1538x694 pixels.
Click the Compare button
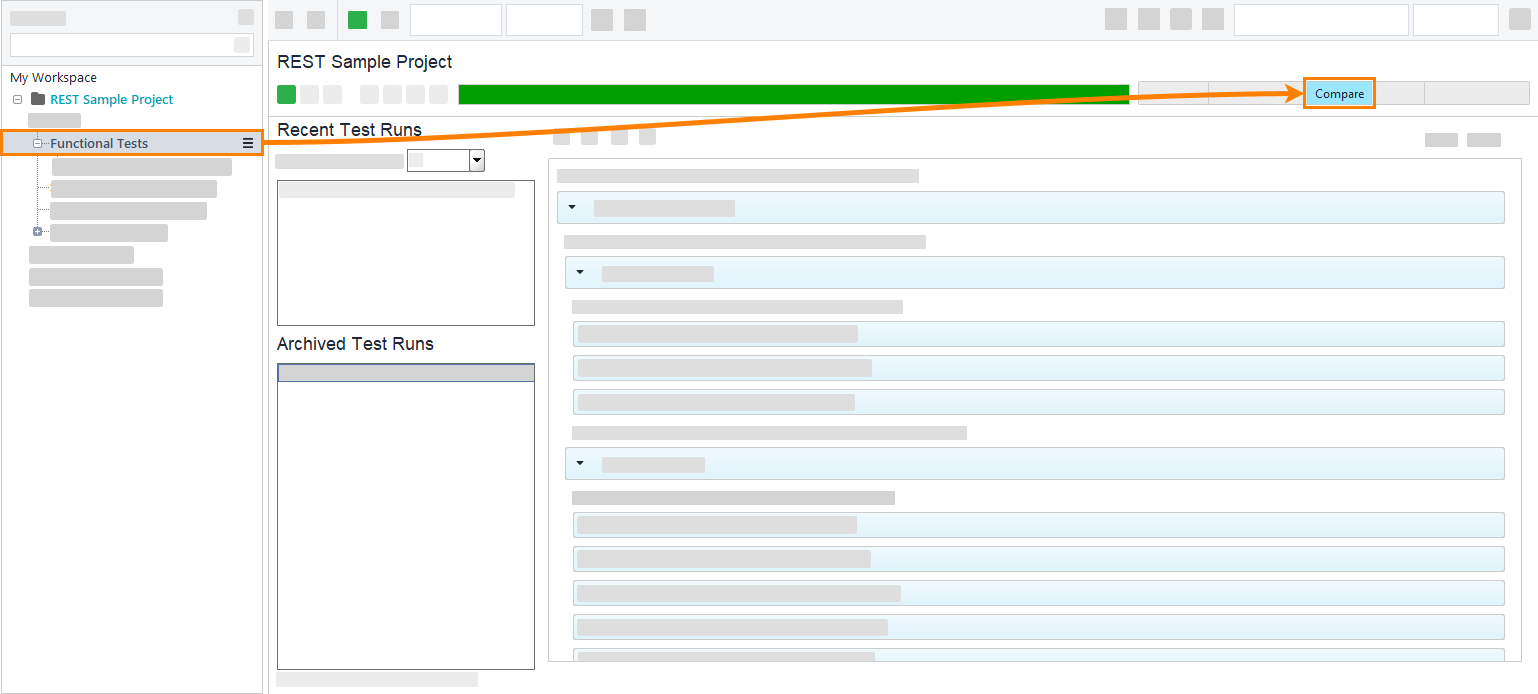tap(1339, 92)
